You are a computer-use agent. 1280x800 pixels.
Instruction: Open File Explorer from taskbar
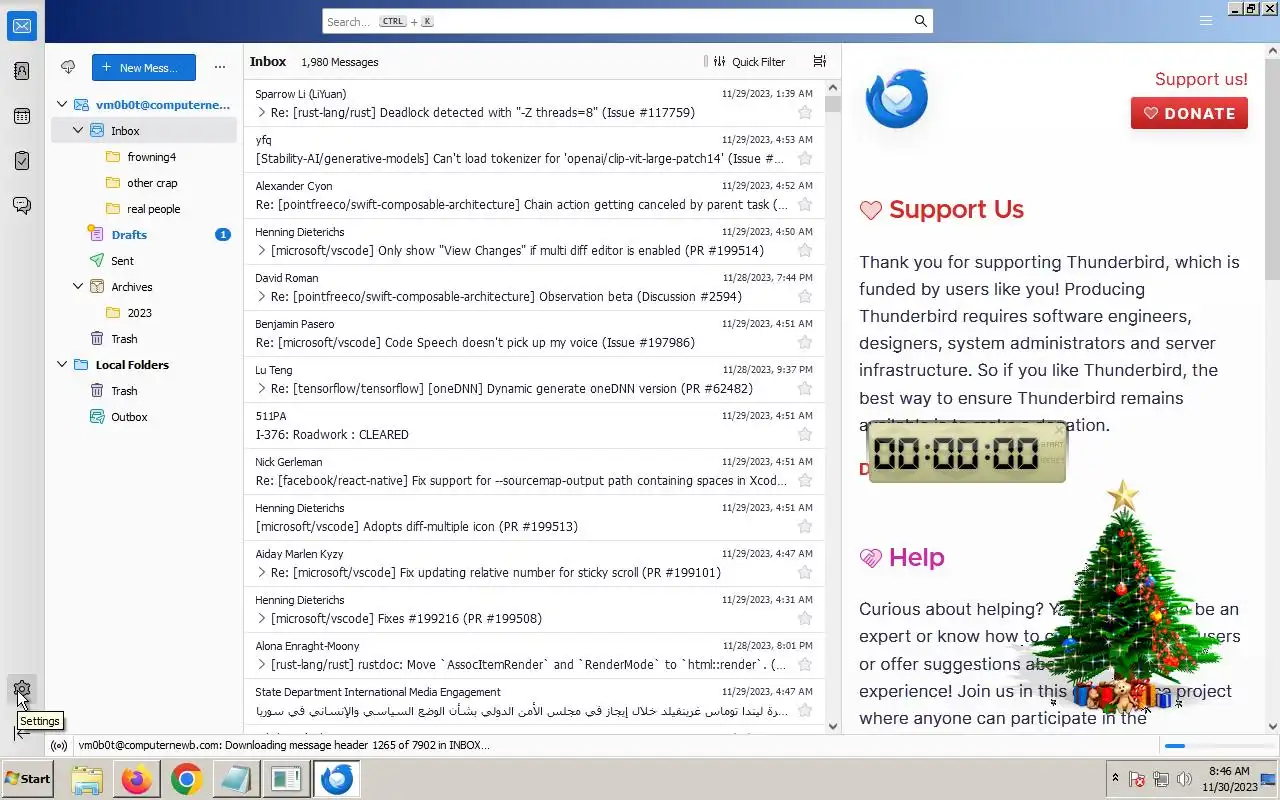87,779
